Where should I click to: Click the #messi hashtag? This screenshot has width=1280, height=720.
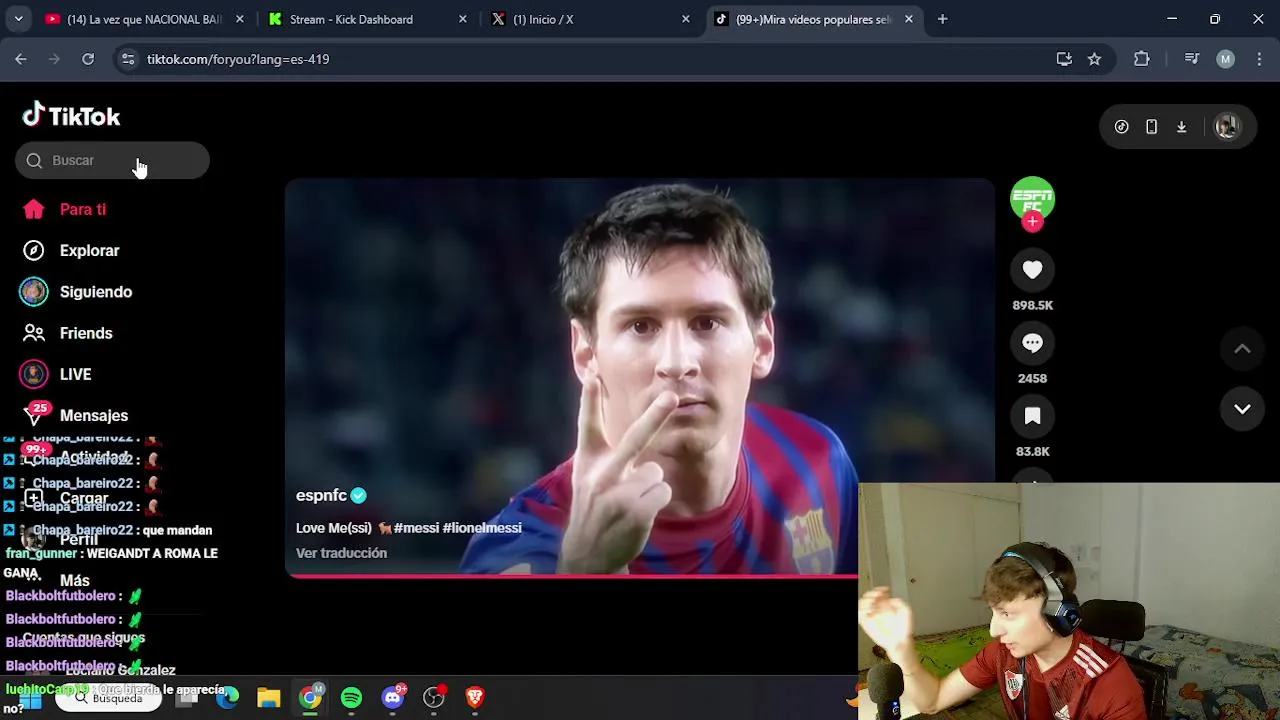(x=416, y=527)
